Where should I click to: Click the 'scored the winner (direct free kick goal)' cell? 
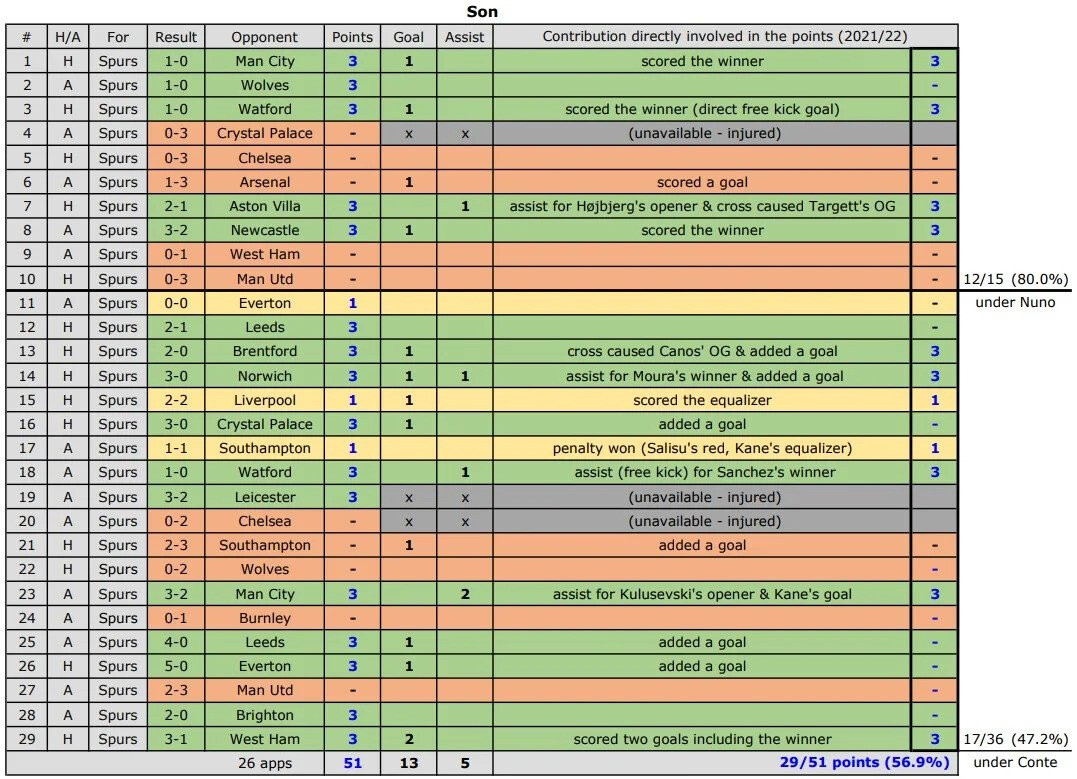702,109
